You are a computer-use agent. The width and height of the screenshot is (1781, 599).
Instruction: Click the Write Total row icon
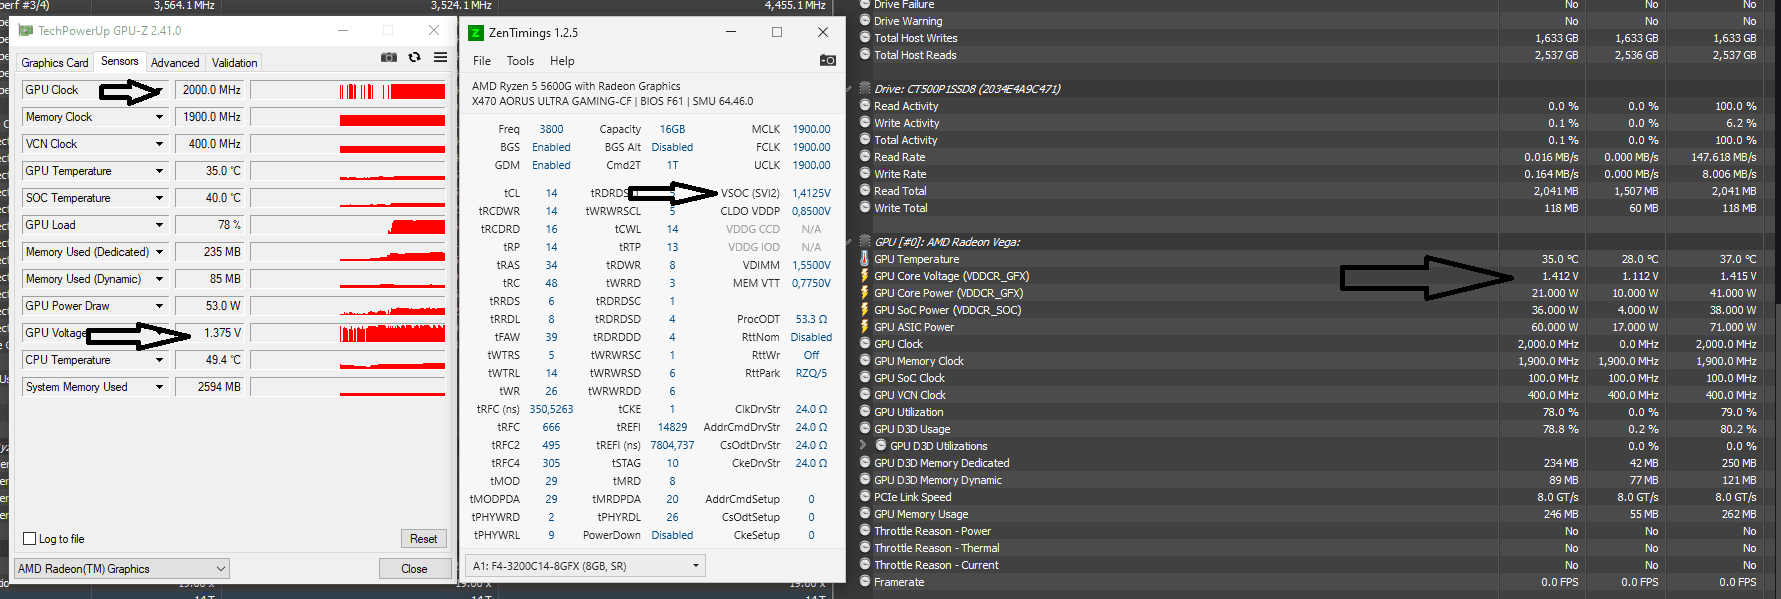coord(865,208)
